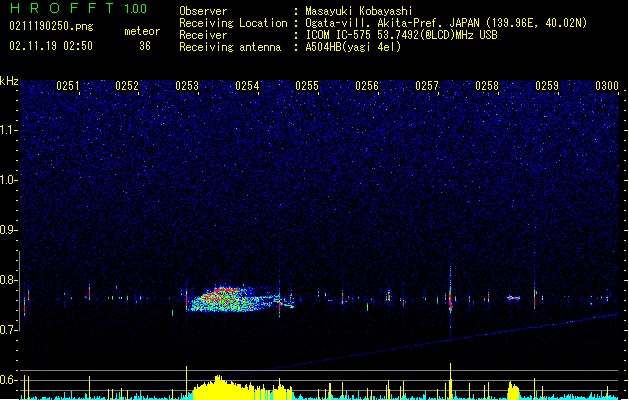This screenshot has height=400, width=629.
Task: Click the 1.1 kHz axis label
Action: (x=8, y=130)
